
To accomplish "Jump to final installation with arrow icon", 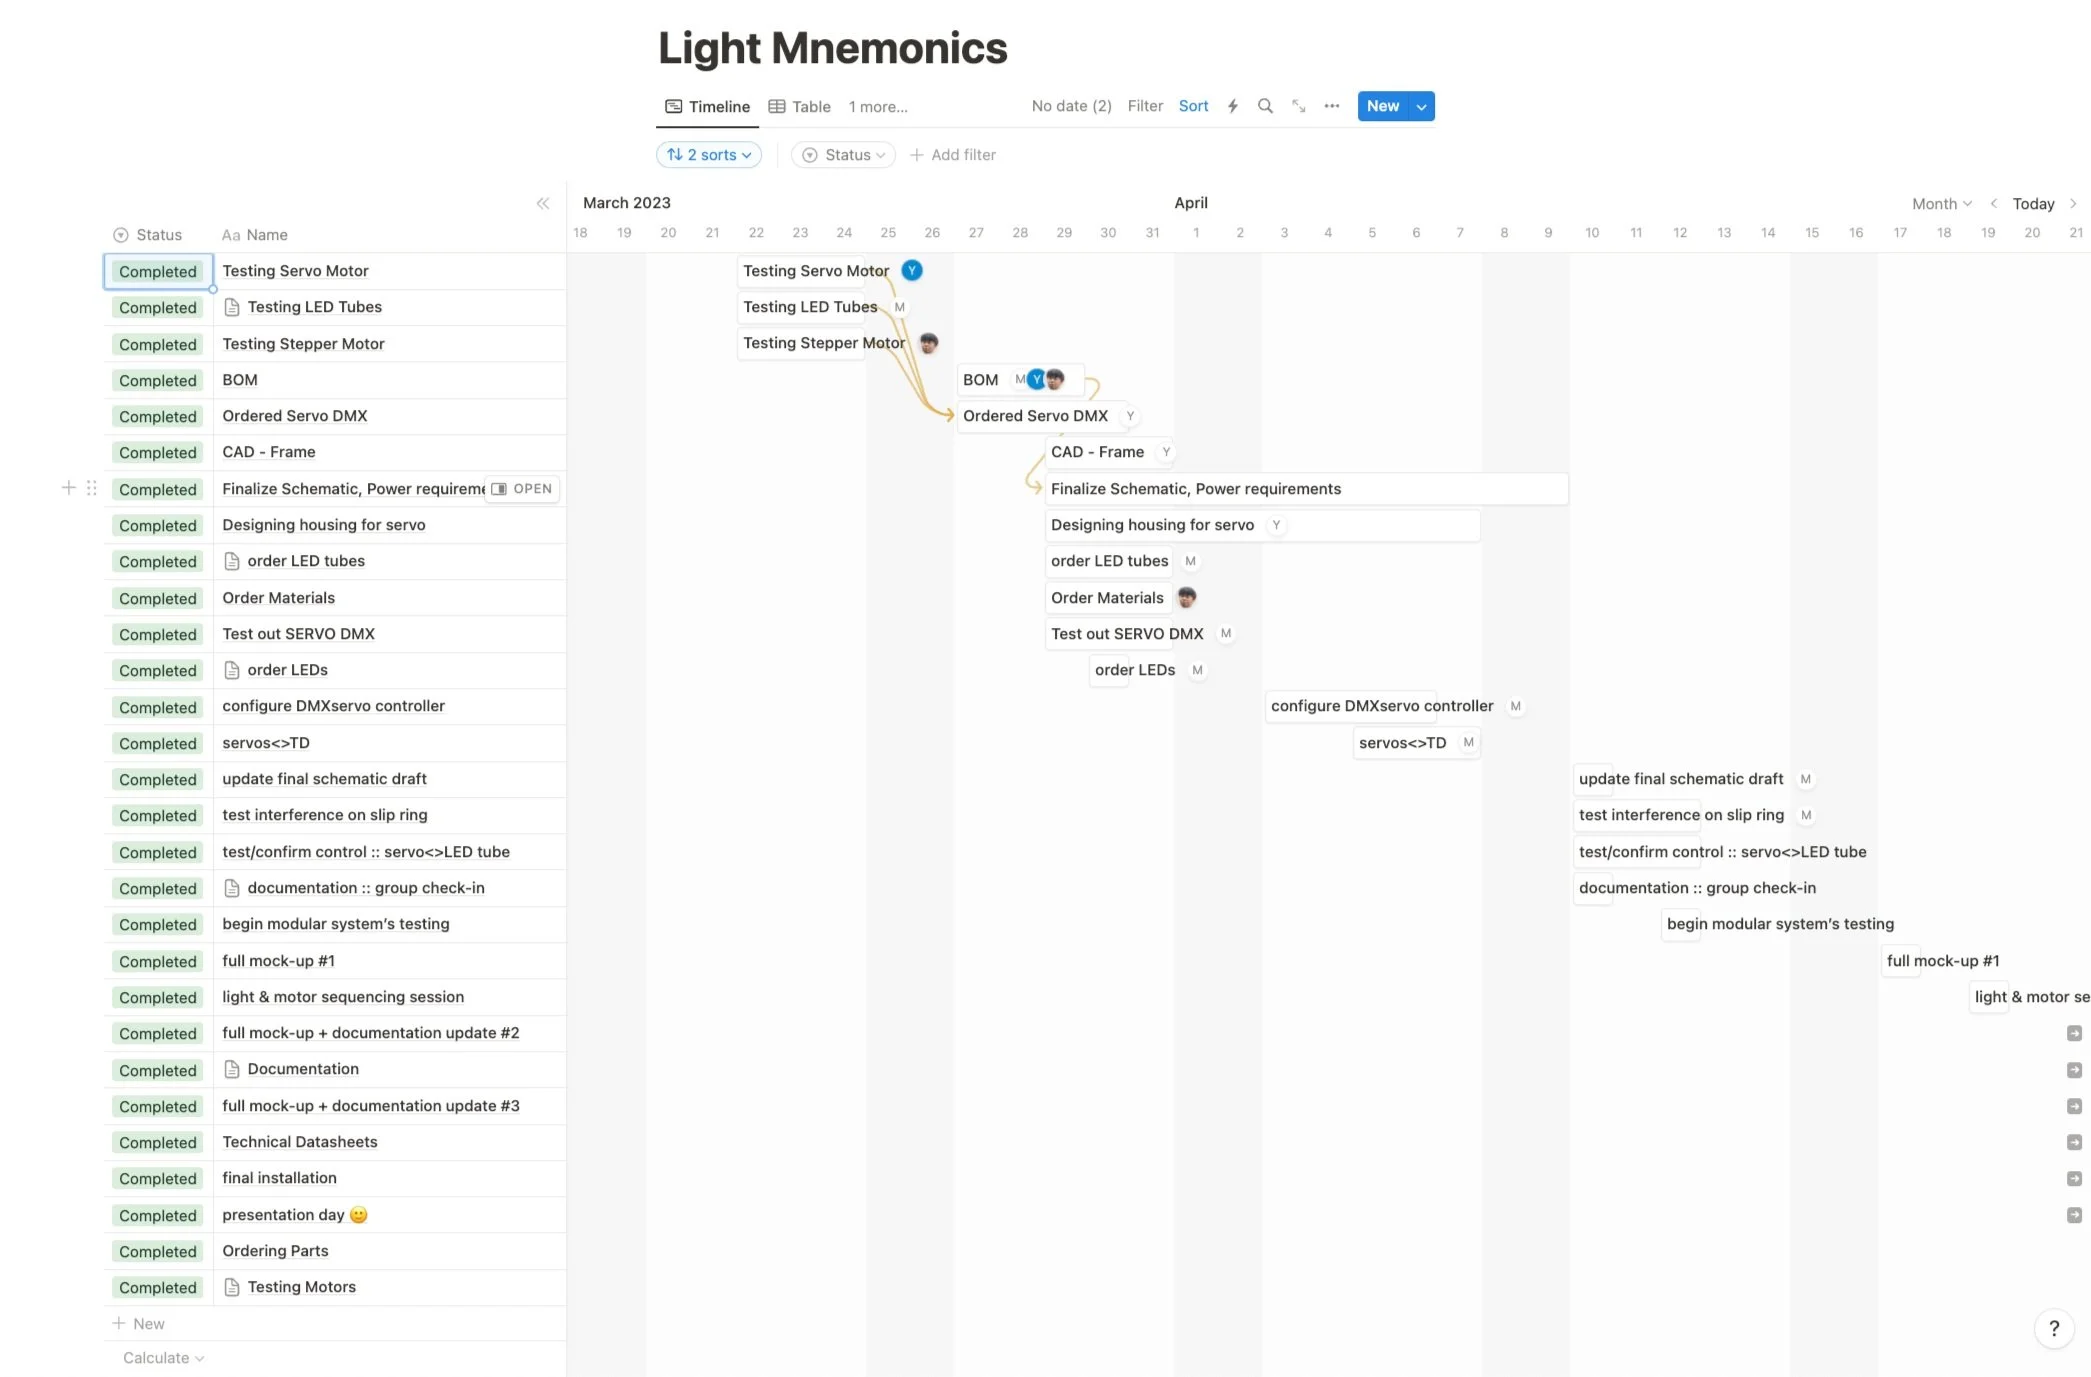I will pos(2074,1179).
